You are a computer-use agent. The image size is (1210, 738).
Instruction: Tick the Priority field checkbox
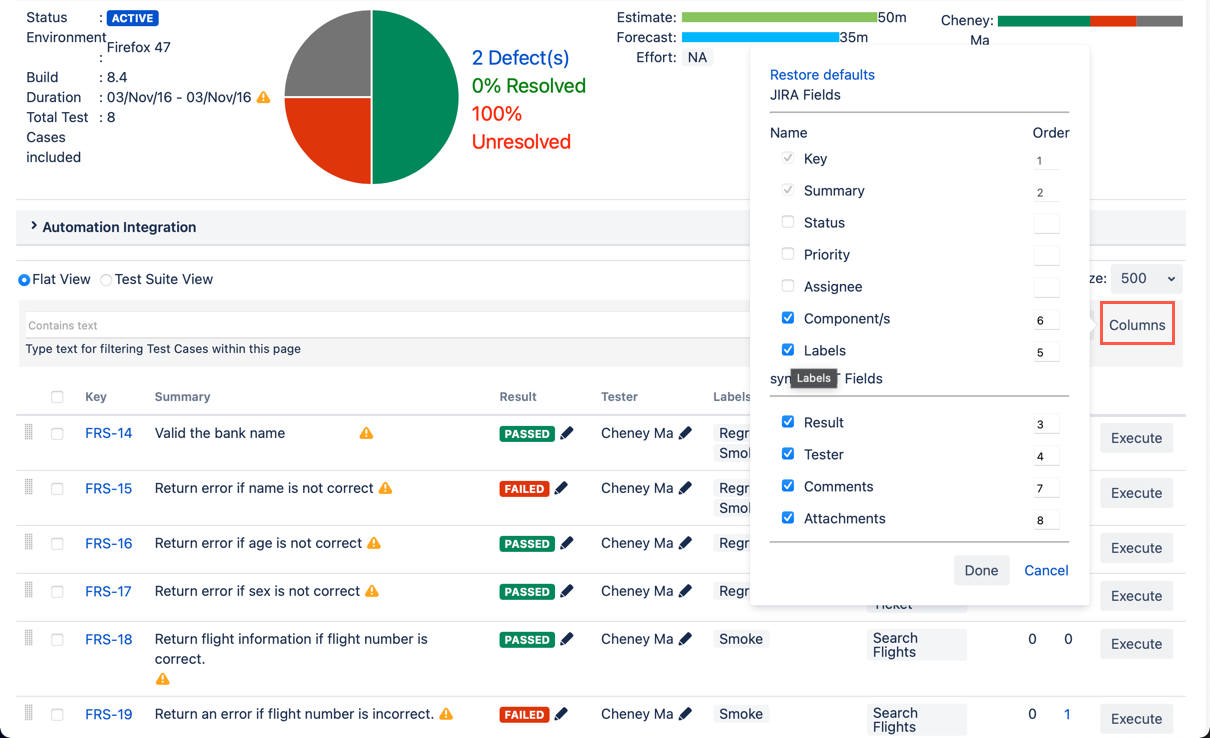tap(788, 254)
